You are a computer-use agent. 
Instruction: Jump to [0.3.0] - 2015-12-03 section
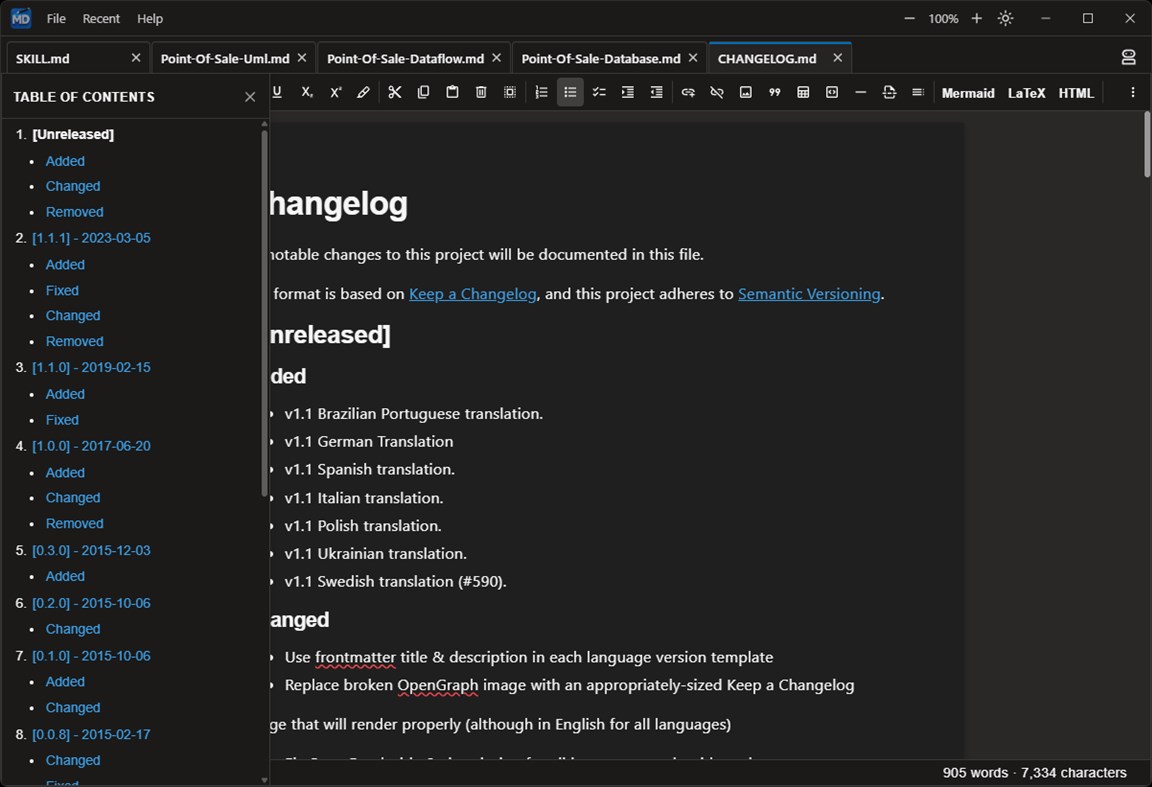(91, 550)
